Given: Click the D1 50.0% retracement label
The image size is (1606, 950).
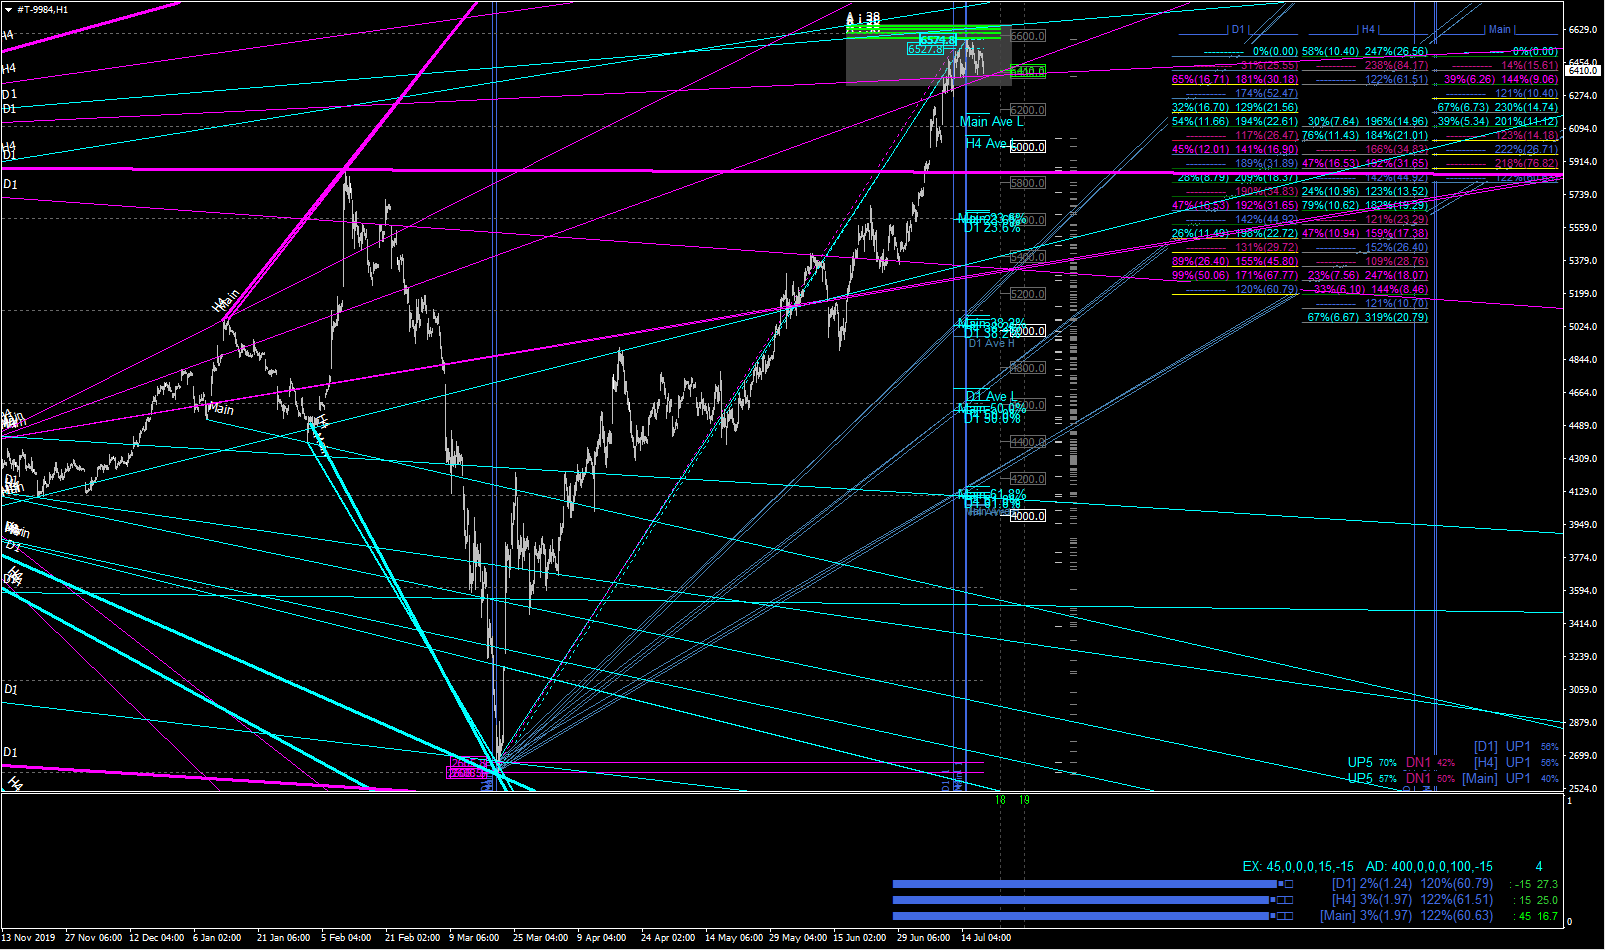Looking at the screenshot, I should click(x=992, y=419).
